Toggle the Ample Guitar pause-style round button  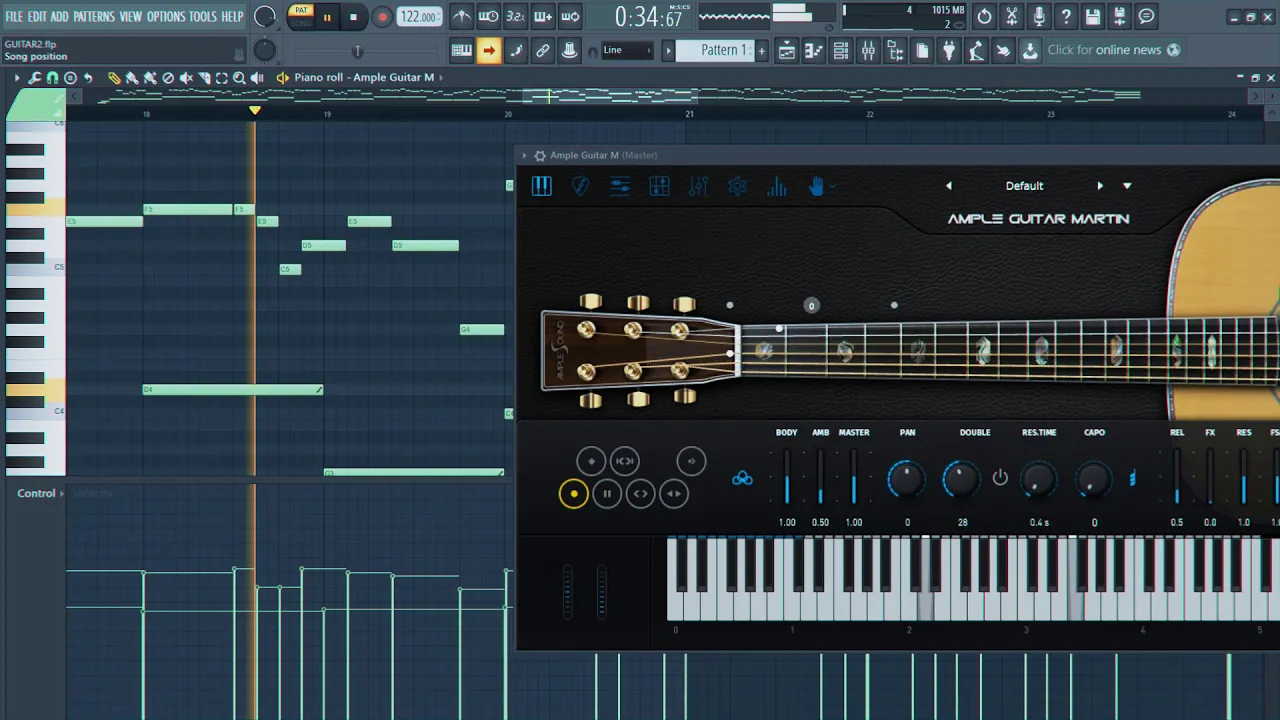click(x=607, y=493)
